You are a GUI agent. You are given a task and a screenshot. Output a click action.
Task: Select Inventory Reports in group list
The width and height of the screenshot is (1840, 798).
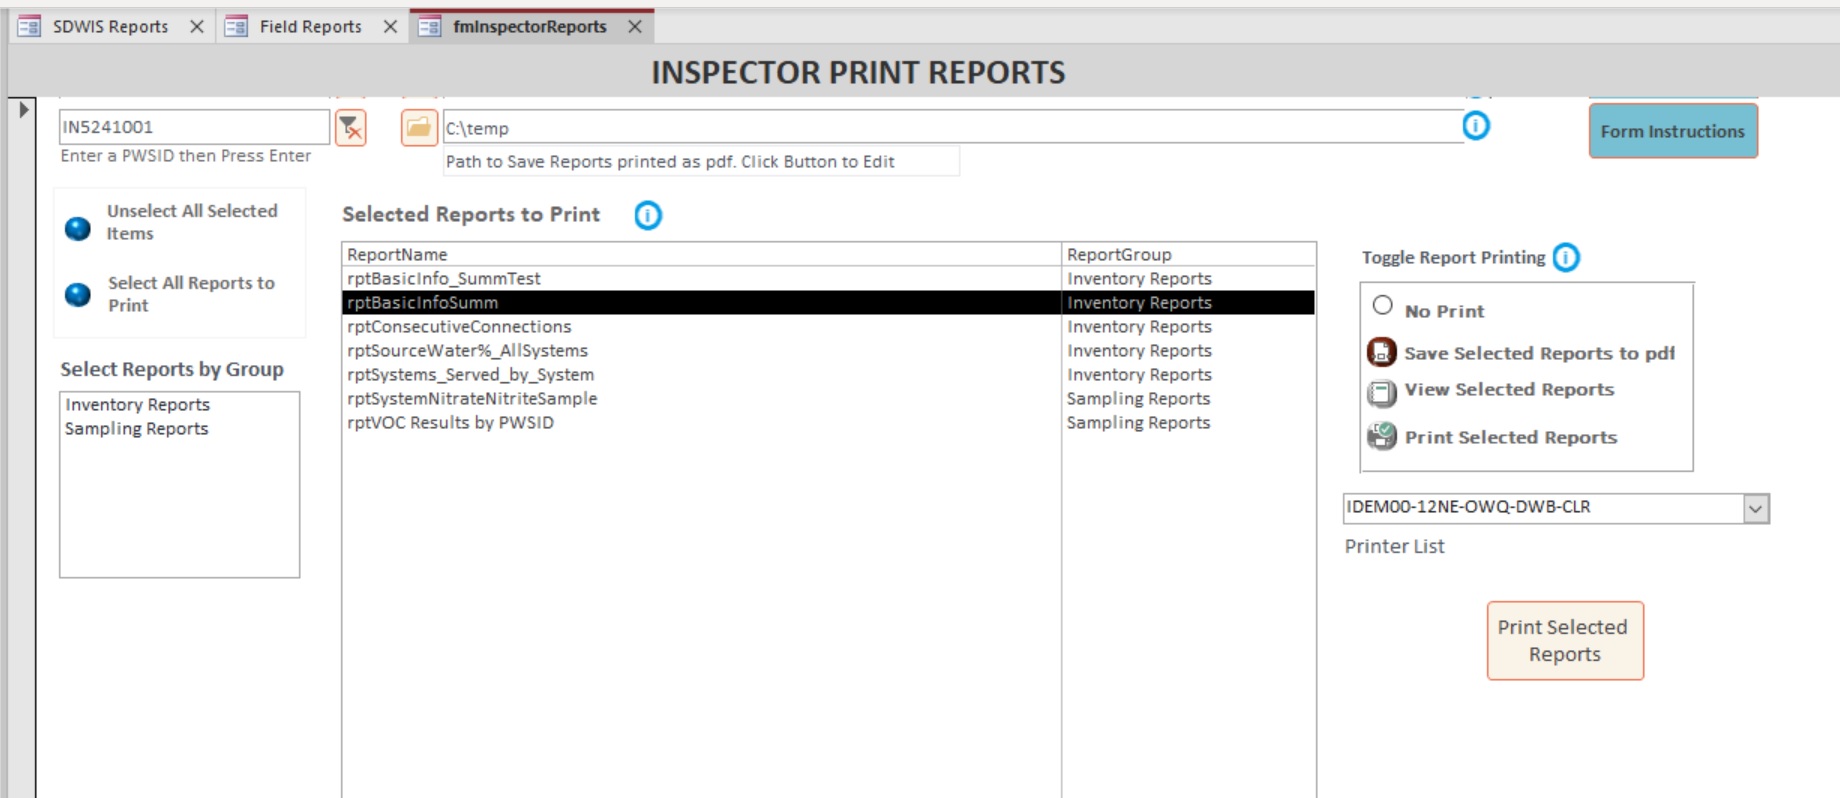(180, 404)
